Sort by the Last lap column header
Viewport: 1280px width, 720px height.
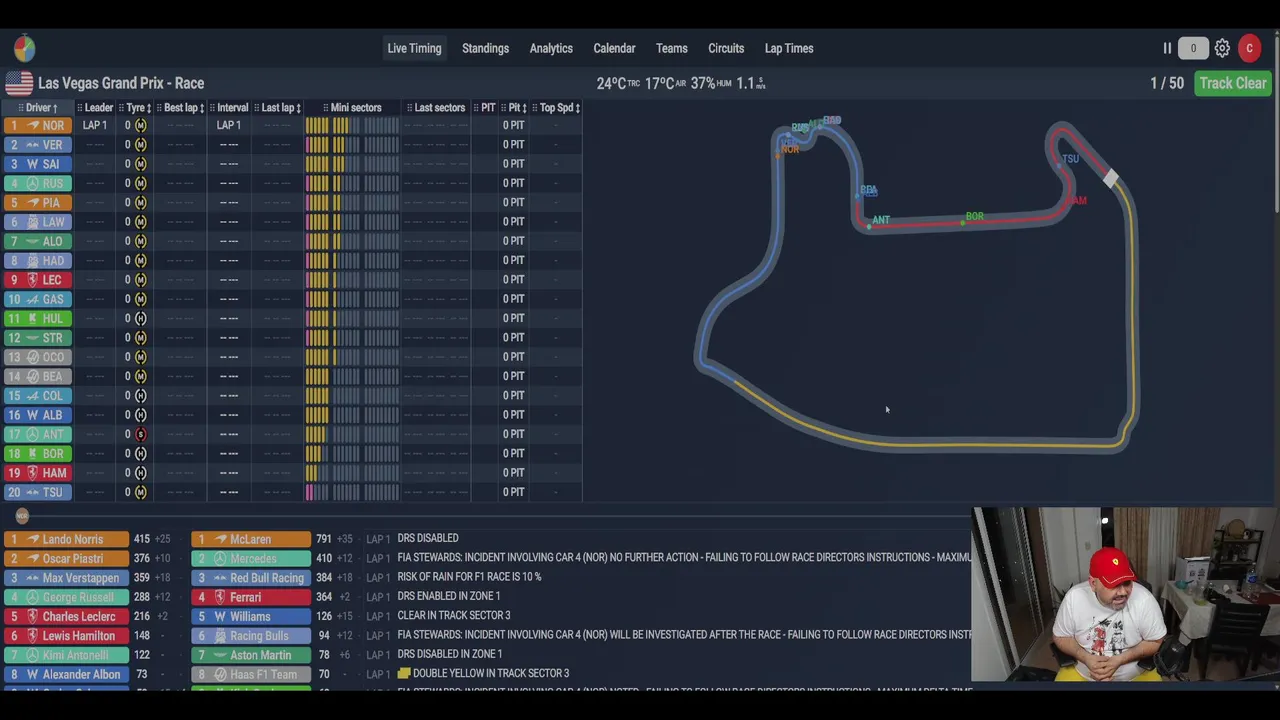[277, 107]
